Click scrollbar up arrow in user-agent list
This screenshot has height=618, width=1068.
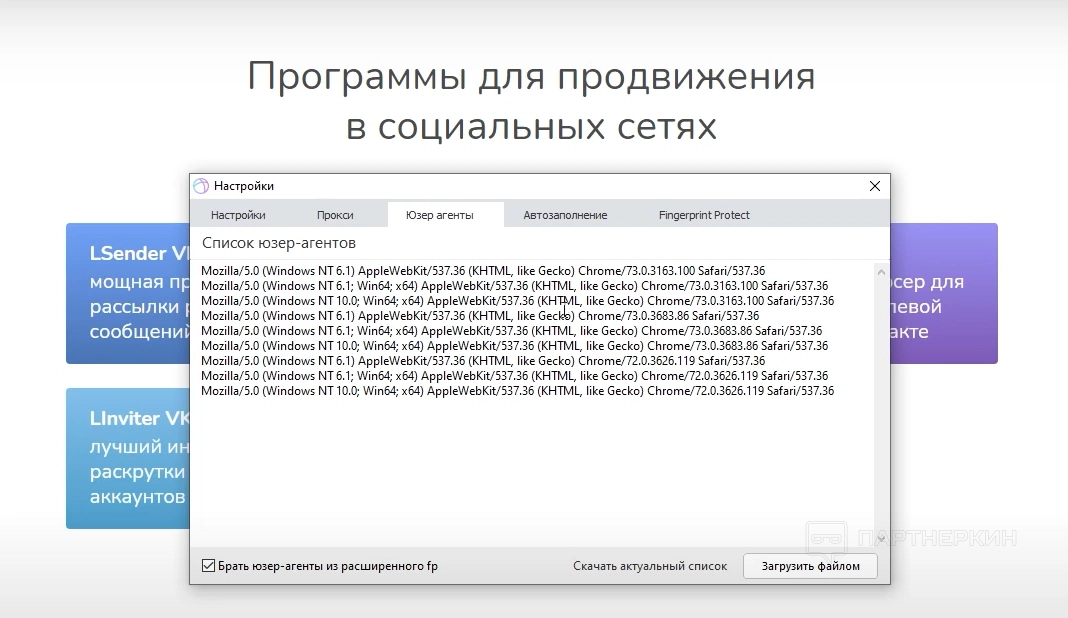[881, 272]
